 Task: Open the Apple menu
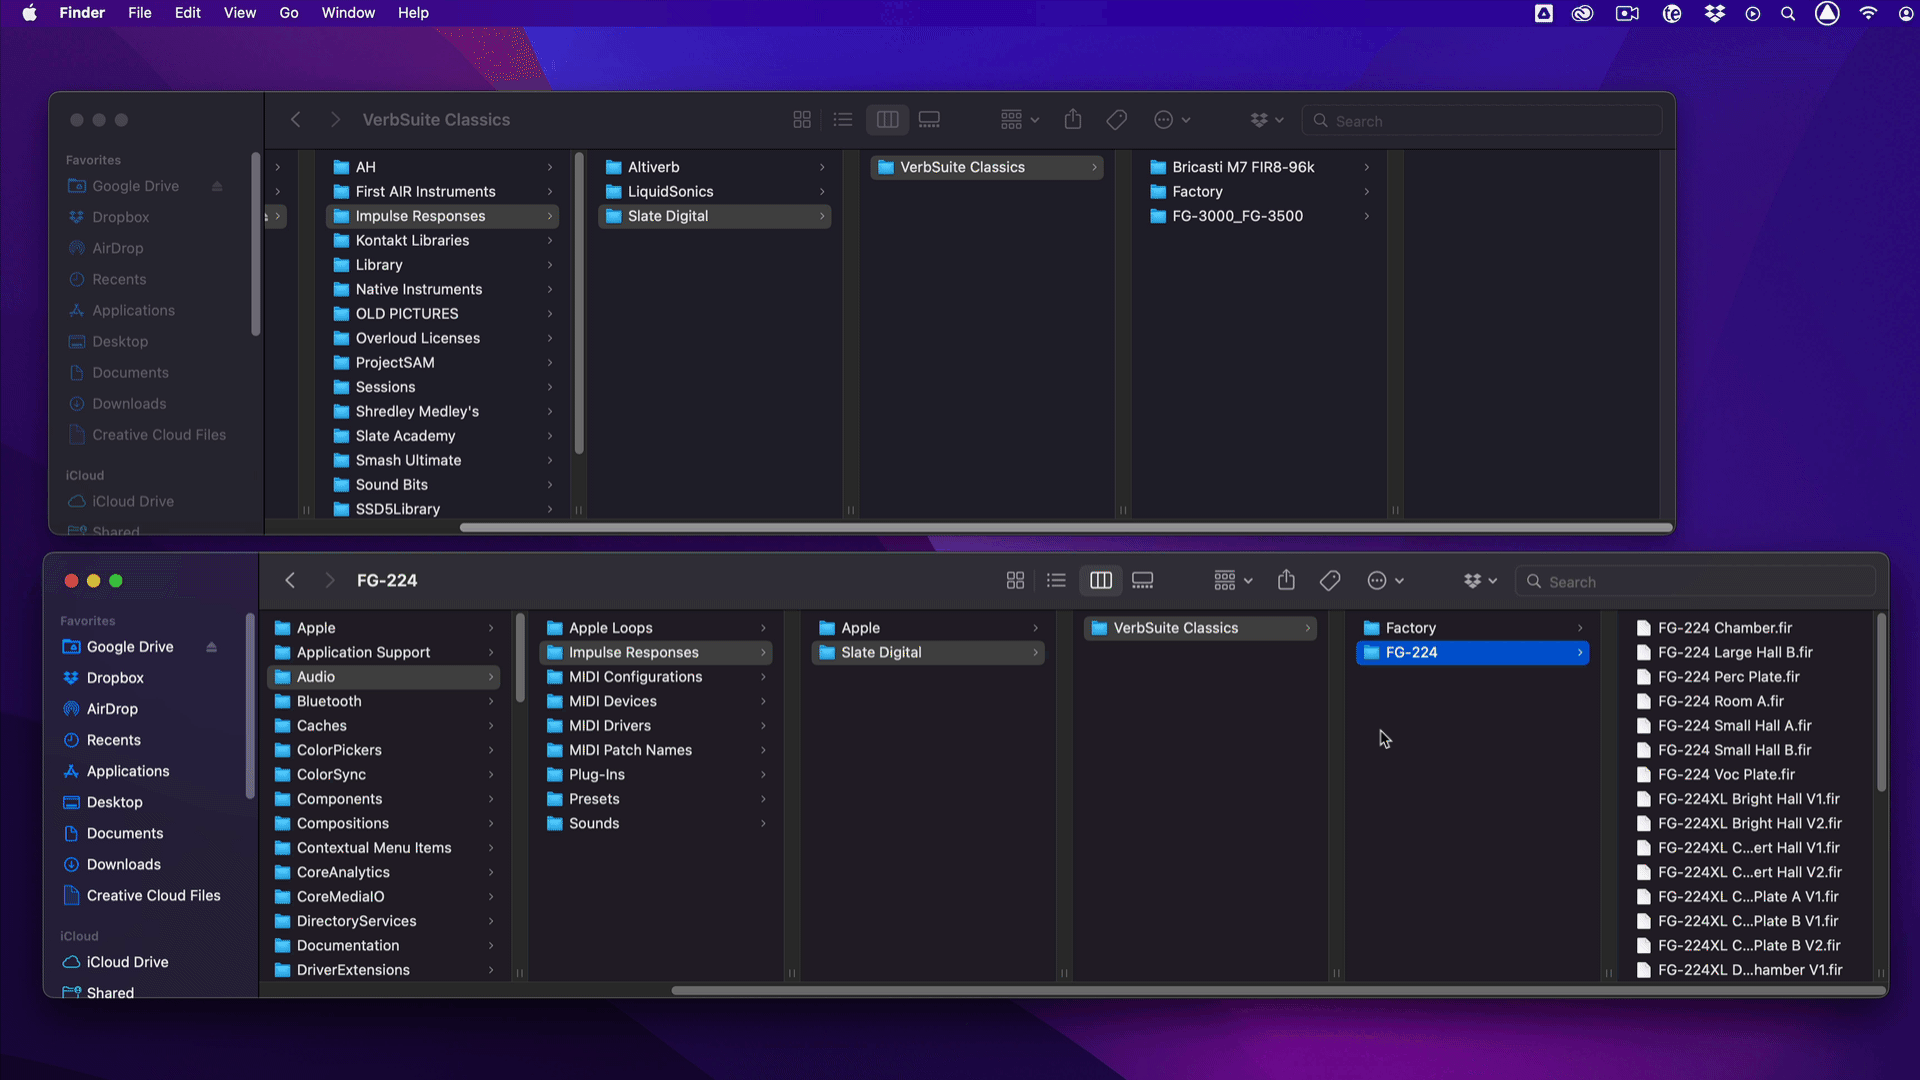[29, 13]
